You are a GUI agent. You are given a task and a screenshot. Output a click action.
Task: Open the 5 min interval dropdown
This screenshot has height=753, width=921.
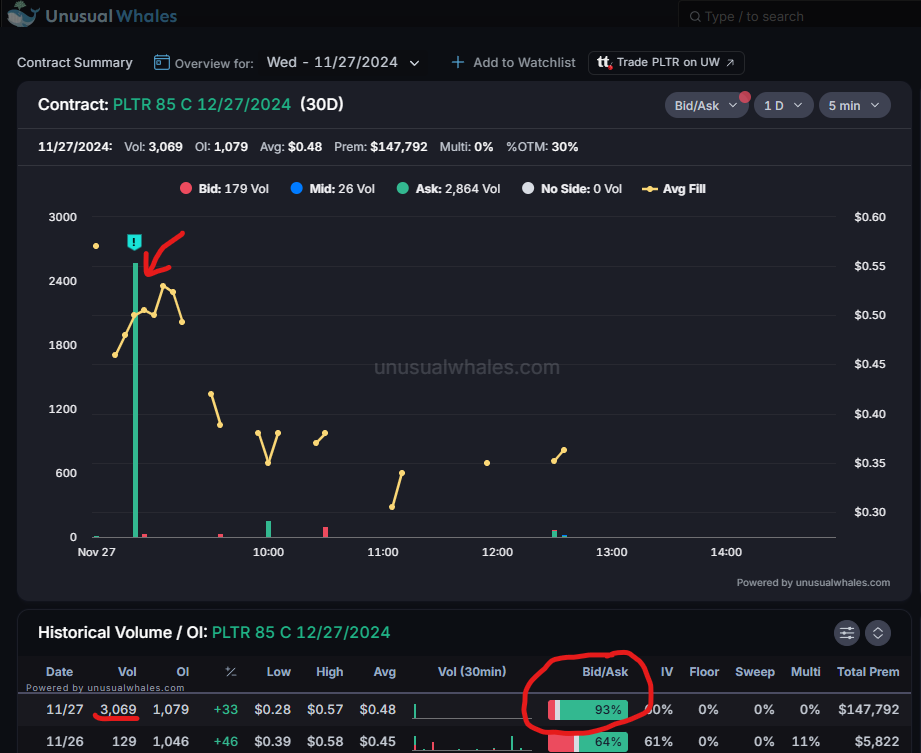pyautogui.click(x=854, y=106)
